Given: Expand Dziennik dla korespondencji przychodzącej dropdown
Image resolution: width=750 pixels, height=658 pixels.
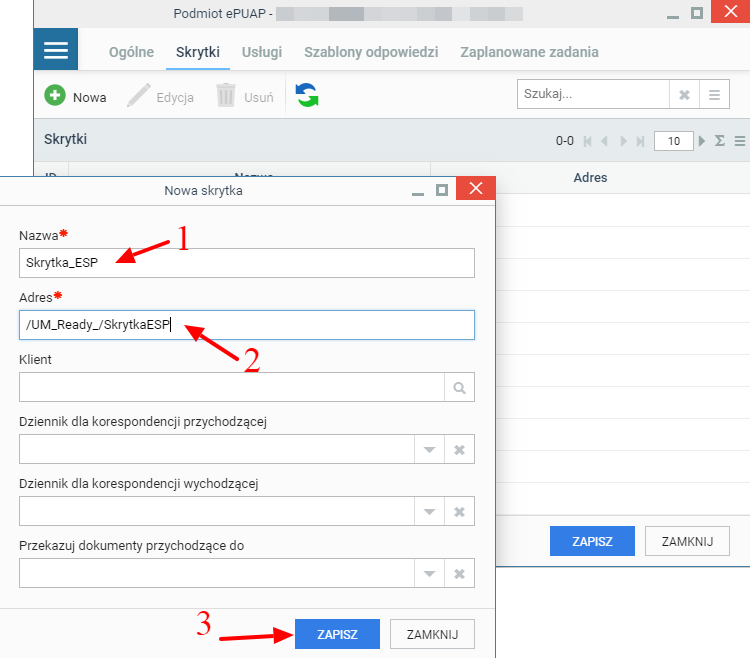Looking at the screenshot, I should pyautogui.click(x=429, y=450).
